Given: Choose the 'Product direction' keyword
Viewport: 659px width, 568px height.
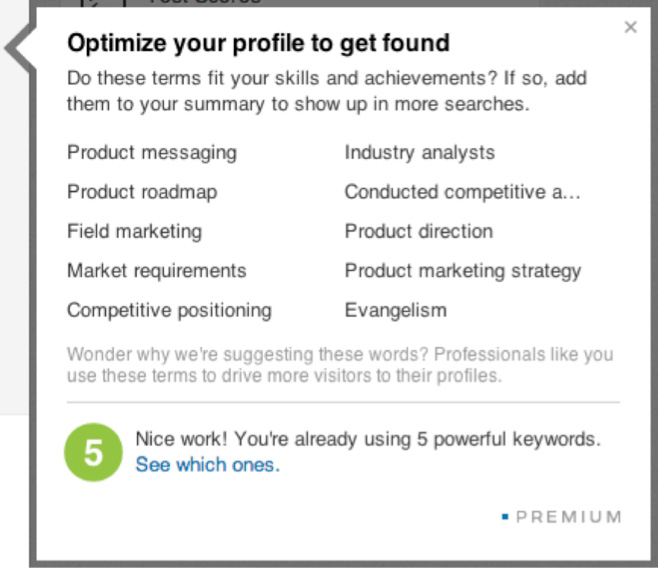Looking at the screenshot, I should point(419,231).
